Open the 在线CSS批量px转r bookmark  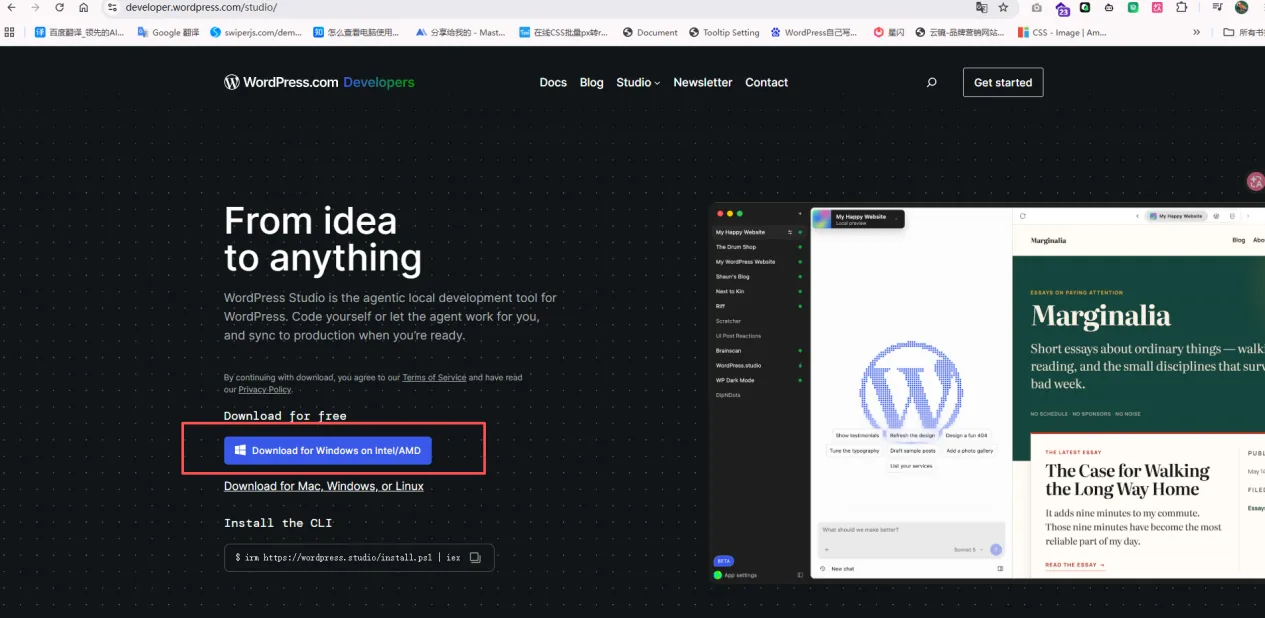click(564, 32)
